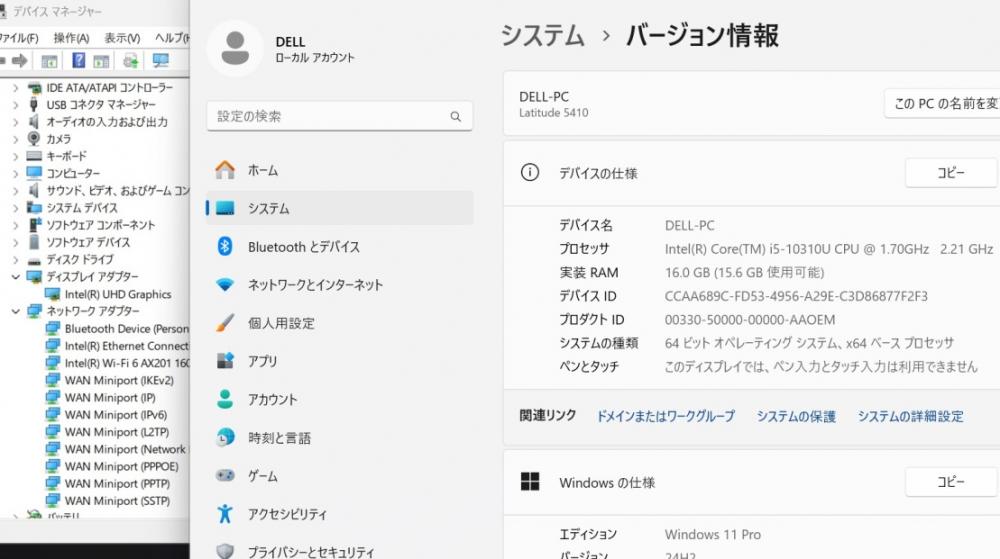Open the ヘルプ menu in Device Manager

[172, 38]
